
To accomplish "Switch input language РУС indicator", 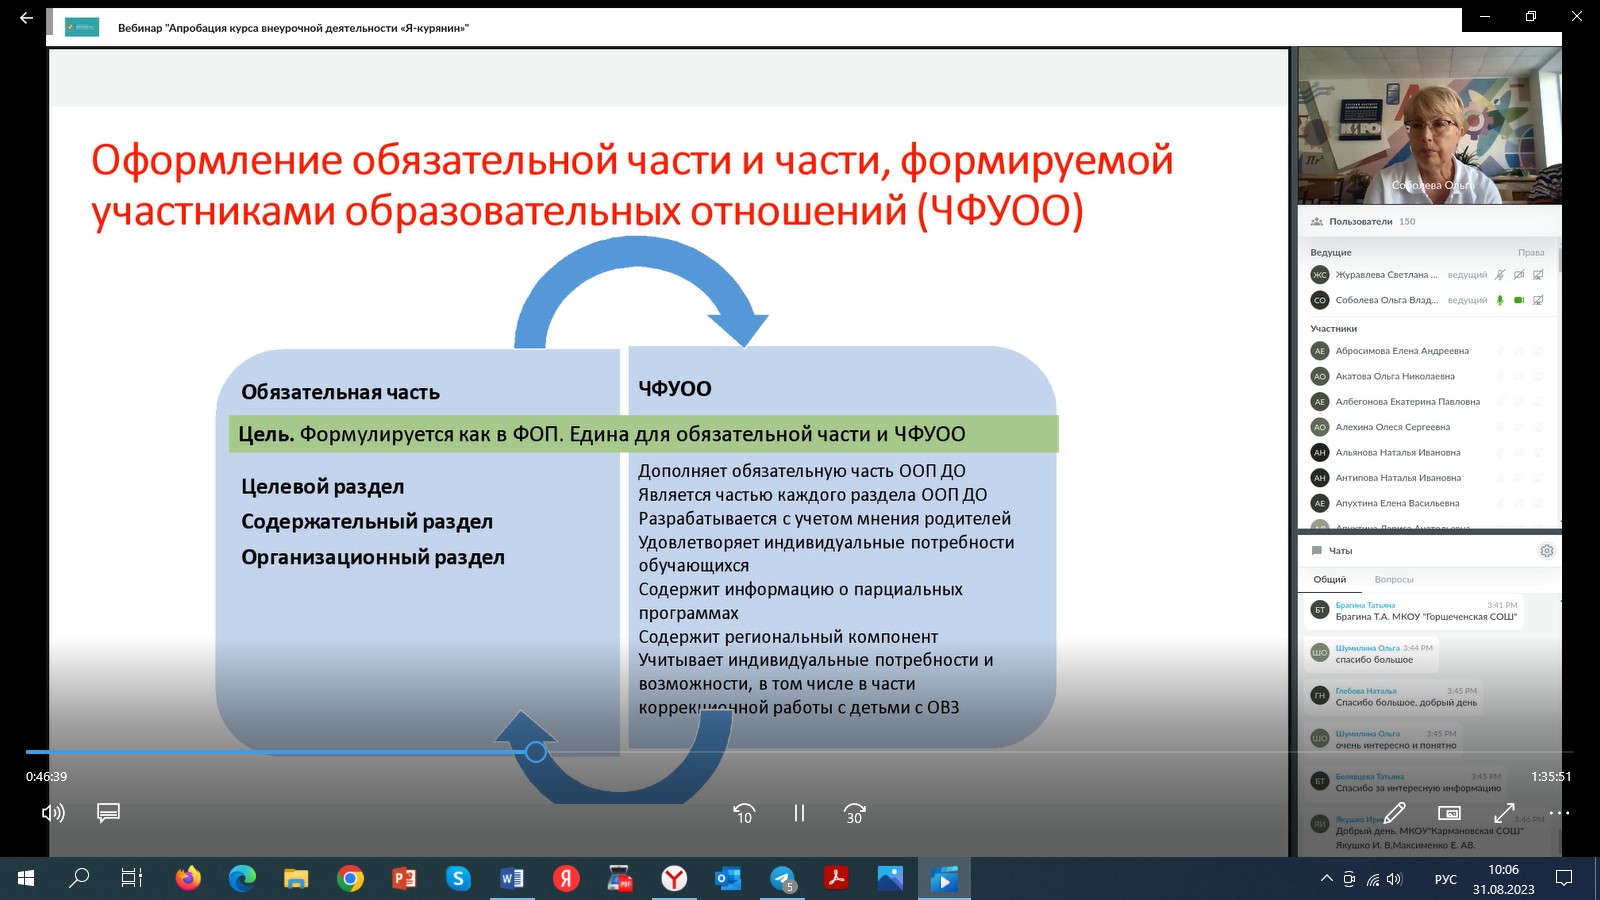I will pyautogui.click(x=1446, y=880).
